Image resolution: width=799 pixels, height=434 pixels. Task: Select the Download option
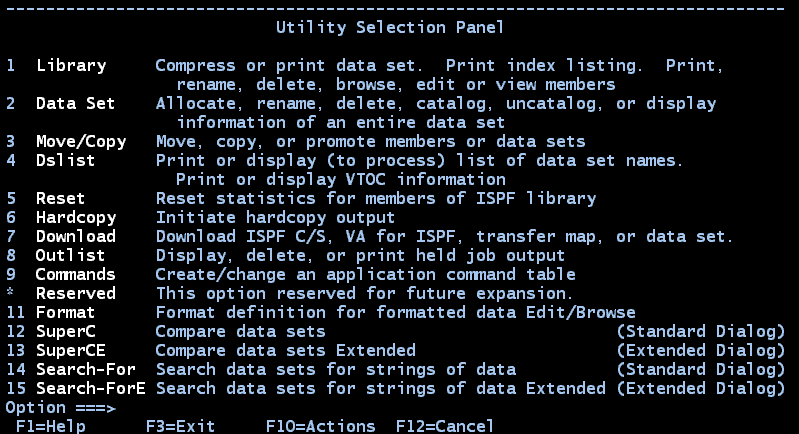pyautogui.click(x=76, y=236)
